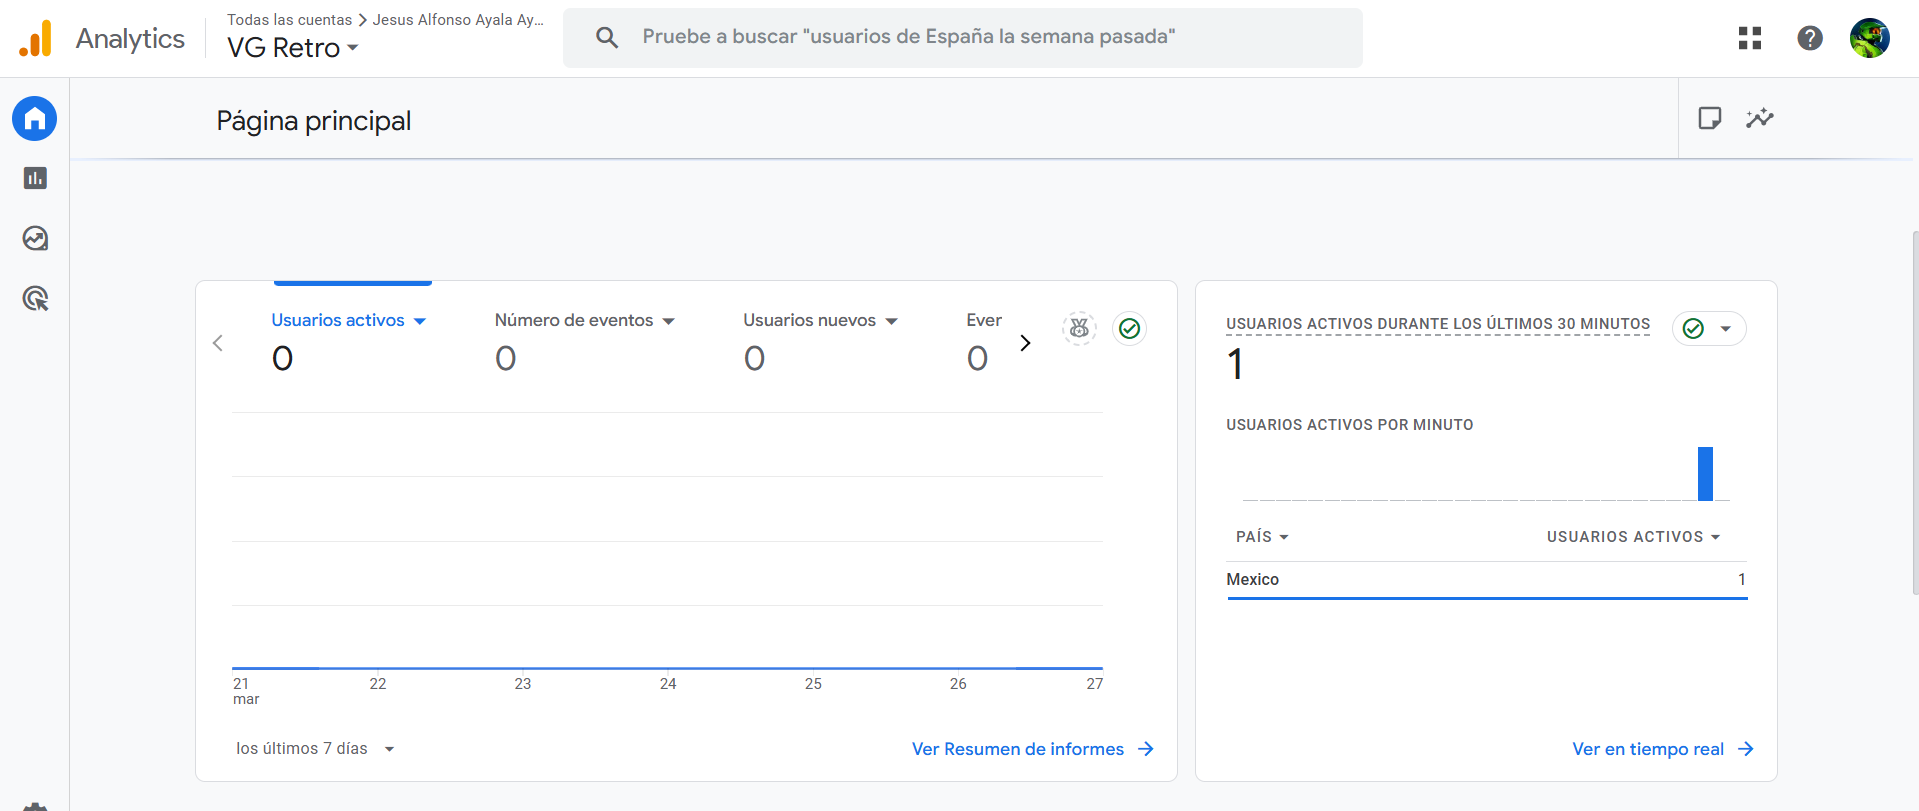Open the Advertising sidebar icon
This screenshot has height=811, width=1919.
pyautogui.click(x=35, y=298)
